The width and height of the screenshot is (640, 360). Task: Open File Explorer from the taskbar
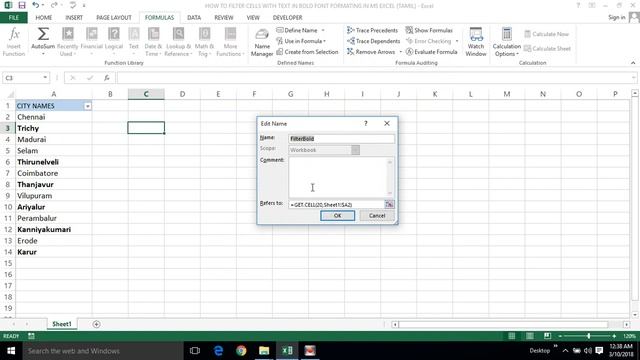pyautogui.click(x=264, y=351)
